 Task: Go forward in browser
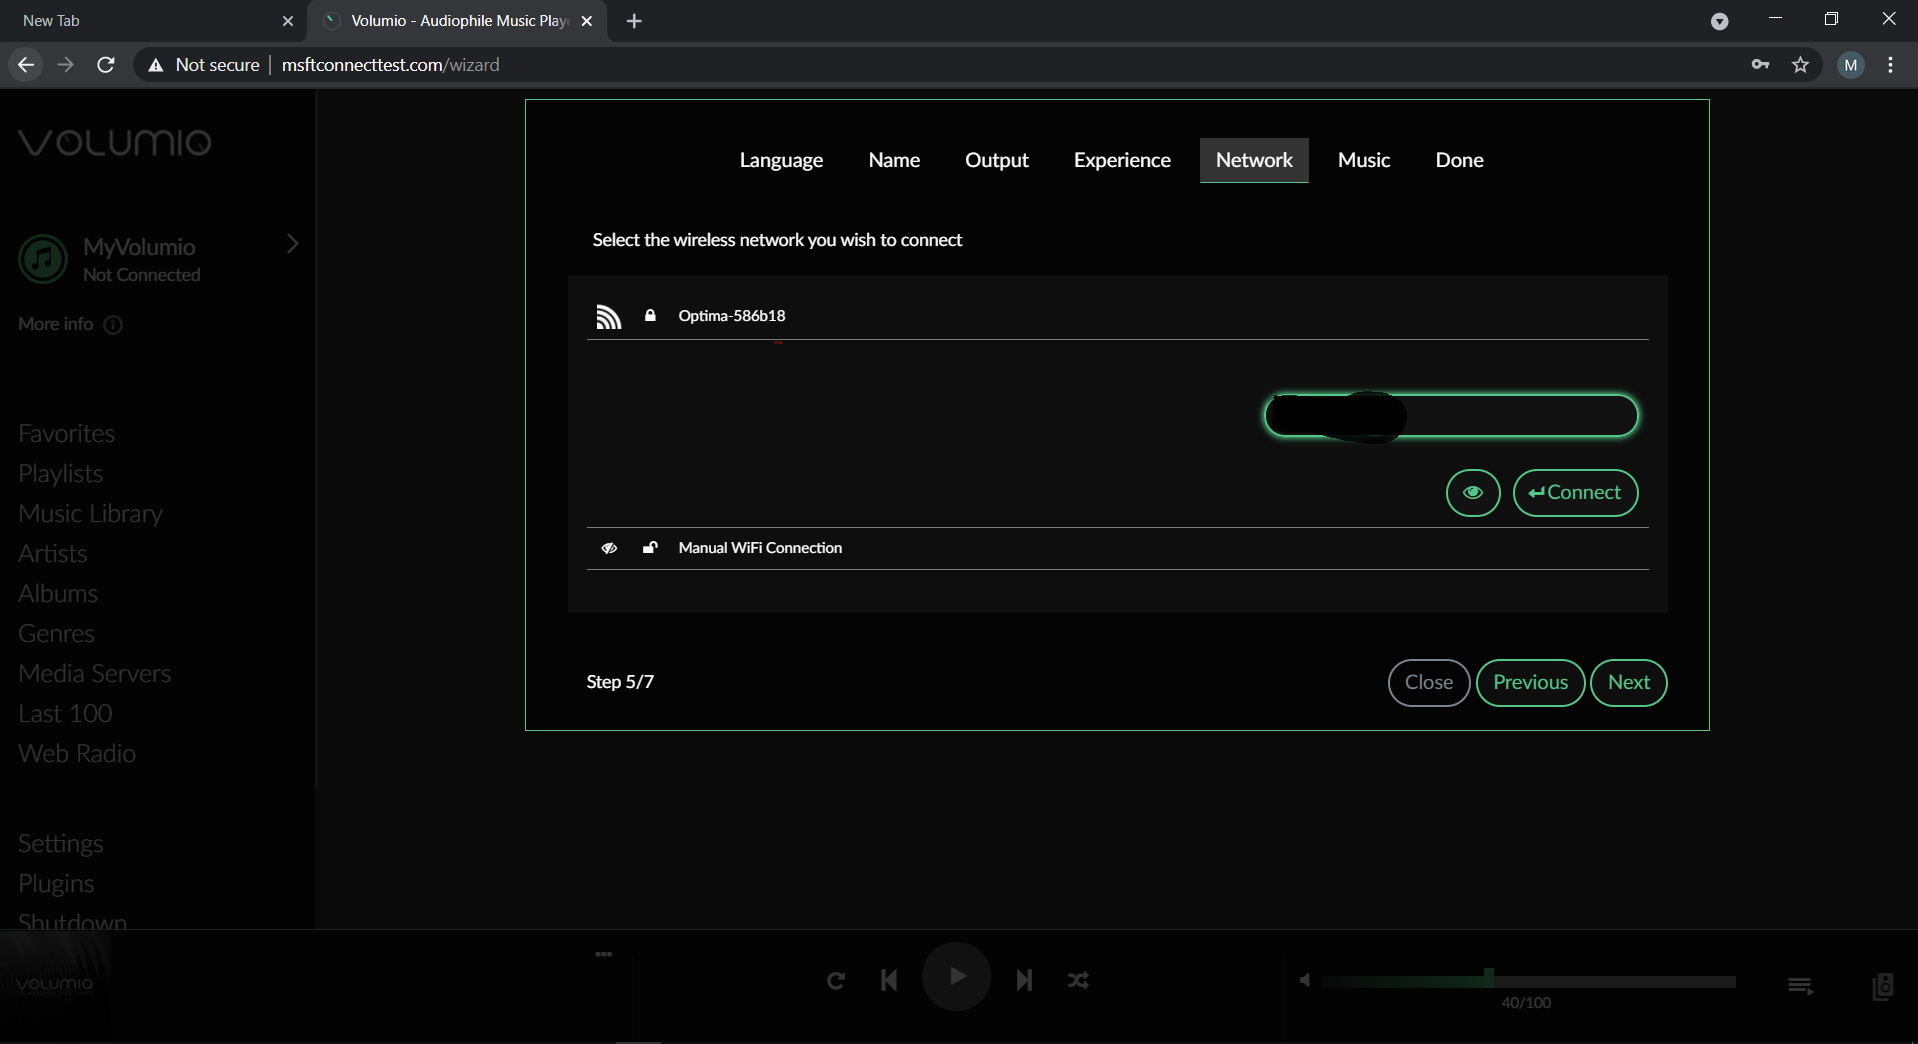[66, 65]
